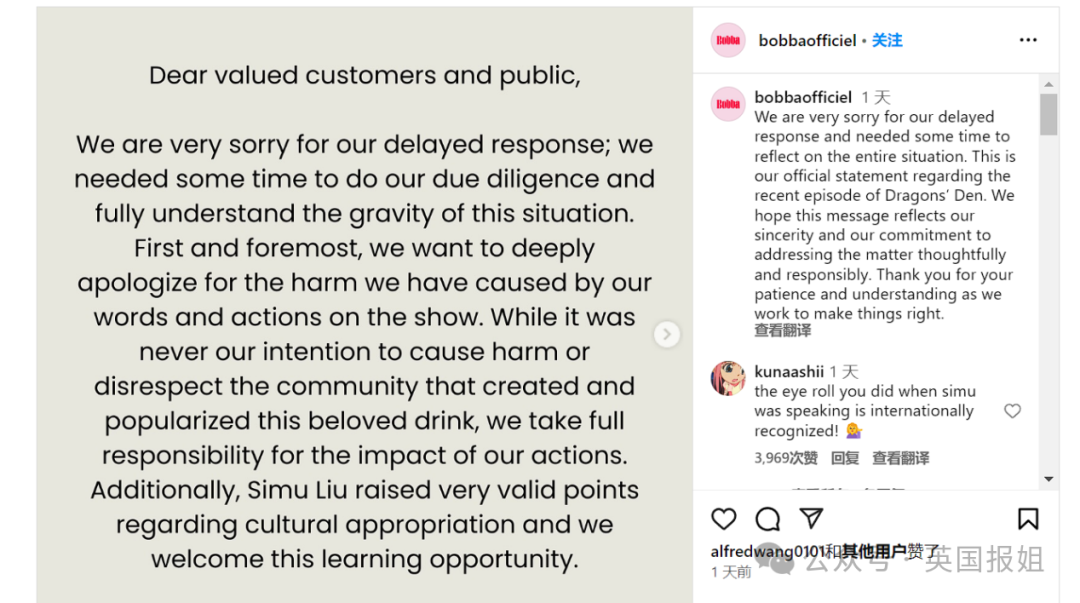Viewport: 1080px width, 603px height.
Task: Open kunaashii username link
Action: click(789, 372)
